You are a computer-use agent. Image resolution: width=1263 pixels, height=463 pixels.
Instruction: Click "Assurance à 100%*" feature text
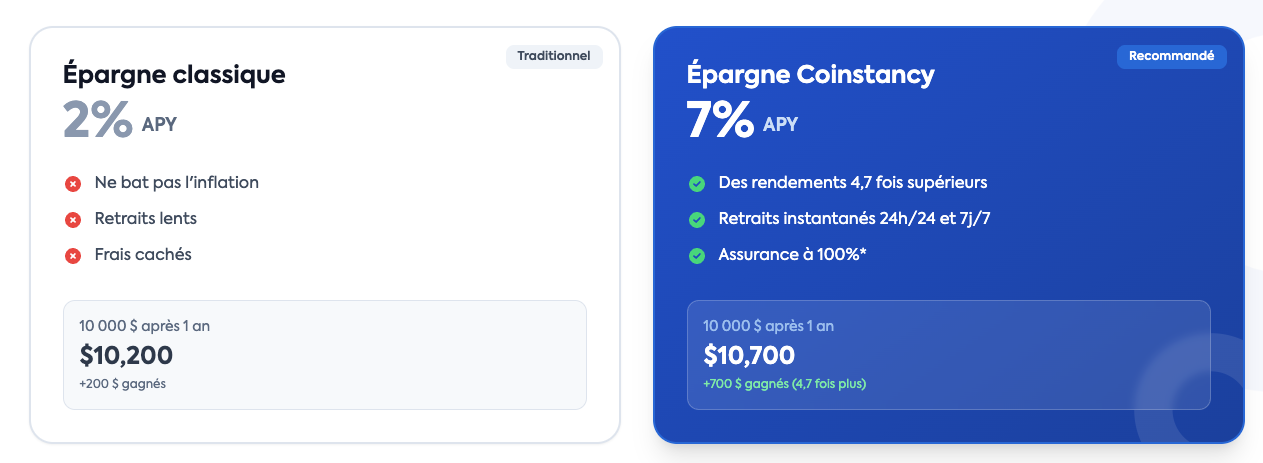coord(792,255)
